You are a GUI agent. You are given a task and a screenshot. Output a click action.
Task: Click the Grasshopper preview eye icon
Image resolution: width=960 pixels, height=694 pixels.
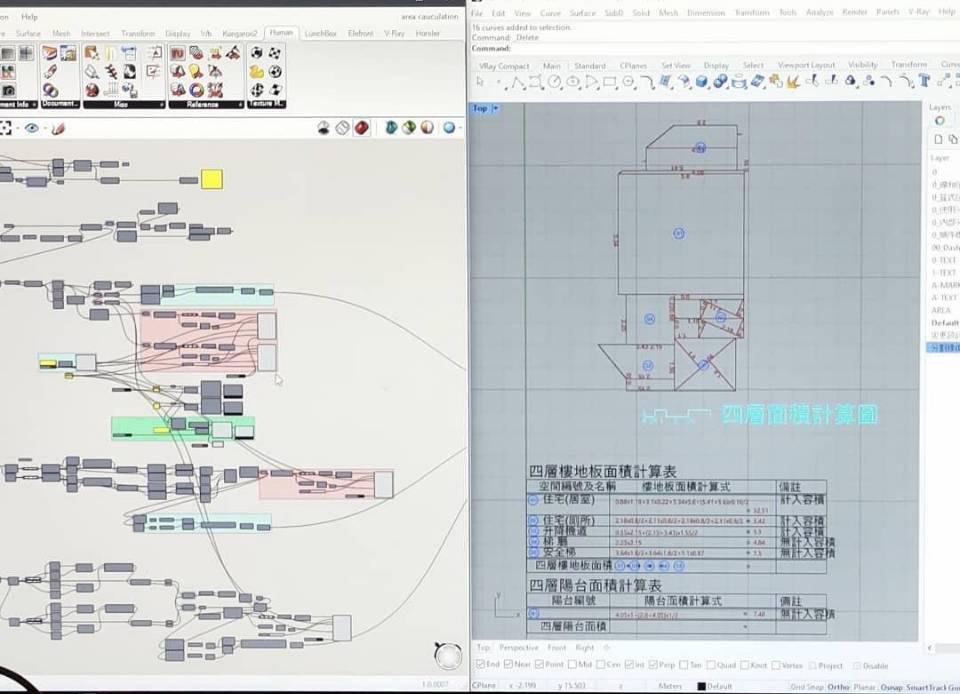point(31,128)
